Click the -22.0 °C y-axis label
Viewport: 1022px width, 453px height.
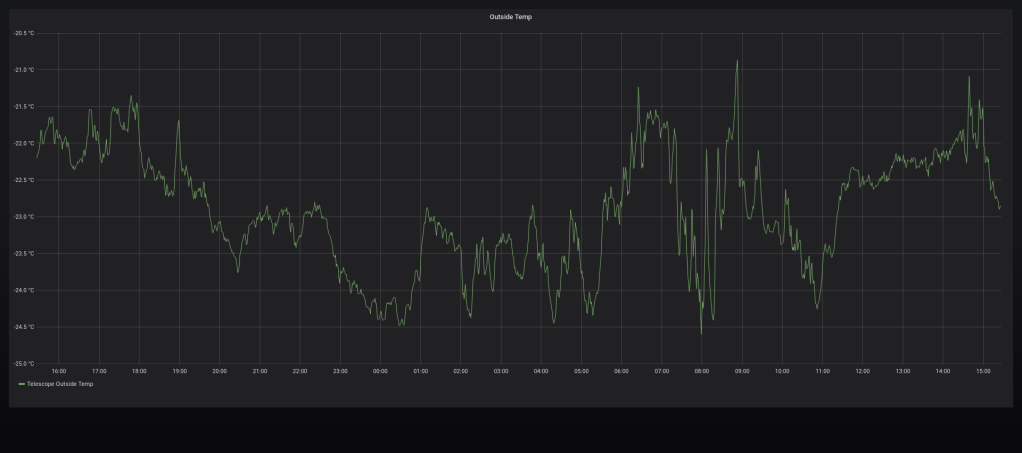[23, 143]
